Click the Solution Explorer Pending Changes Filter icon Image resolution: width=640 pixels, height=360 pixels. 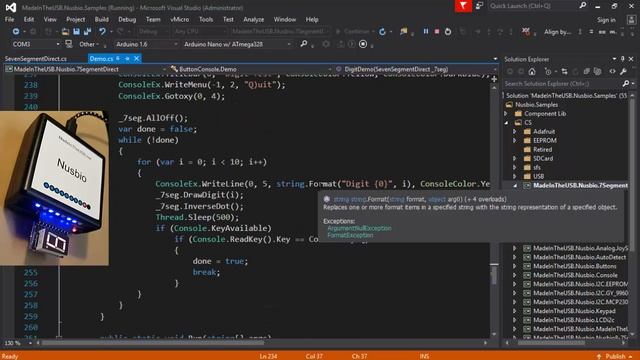(x=548, y=71)
